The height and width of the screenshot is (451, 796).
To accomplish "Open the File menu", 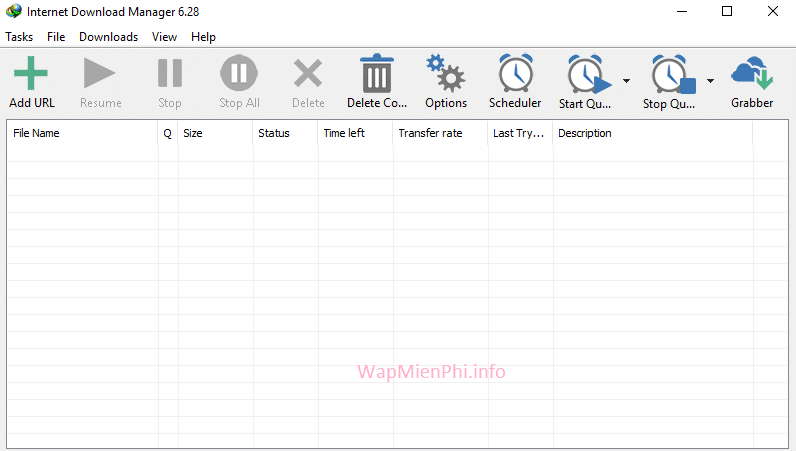I will coord(56,37).
